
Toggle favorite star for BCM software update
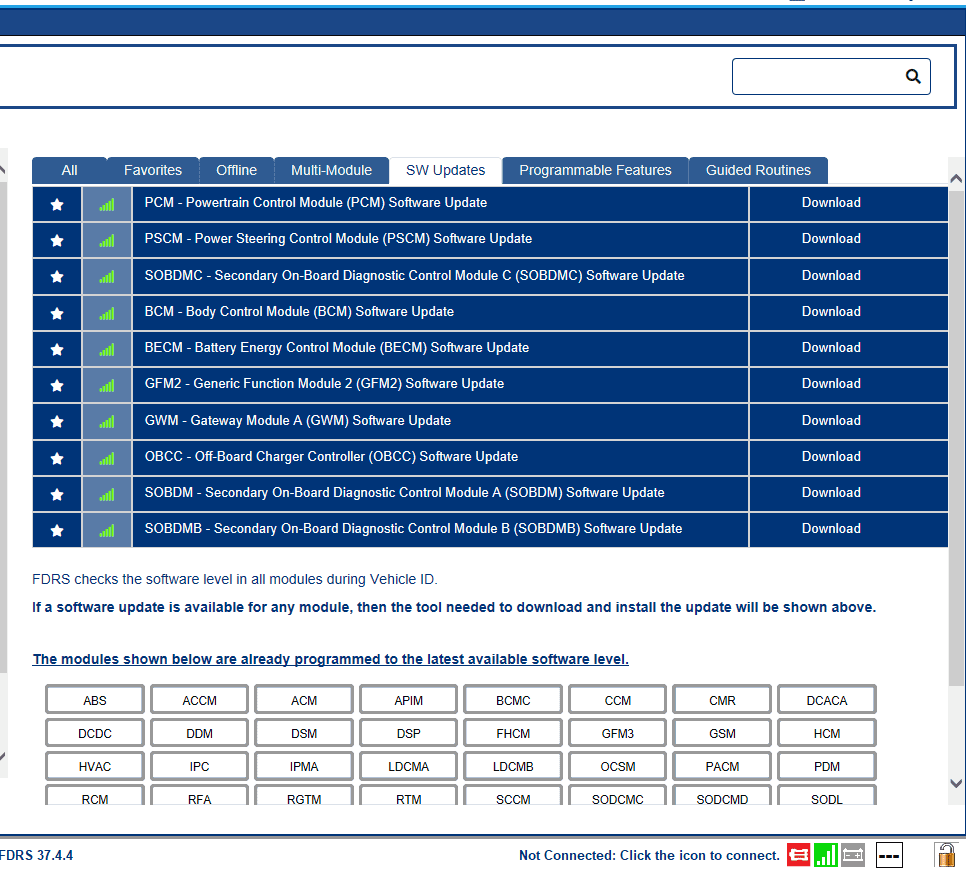point(57,313)
